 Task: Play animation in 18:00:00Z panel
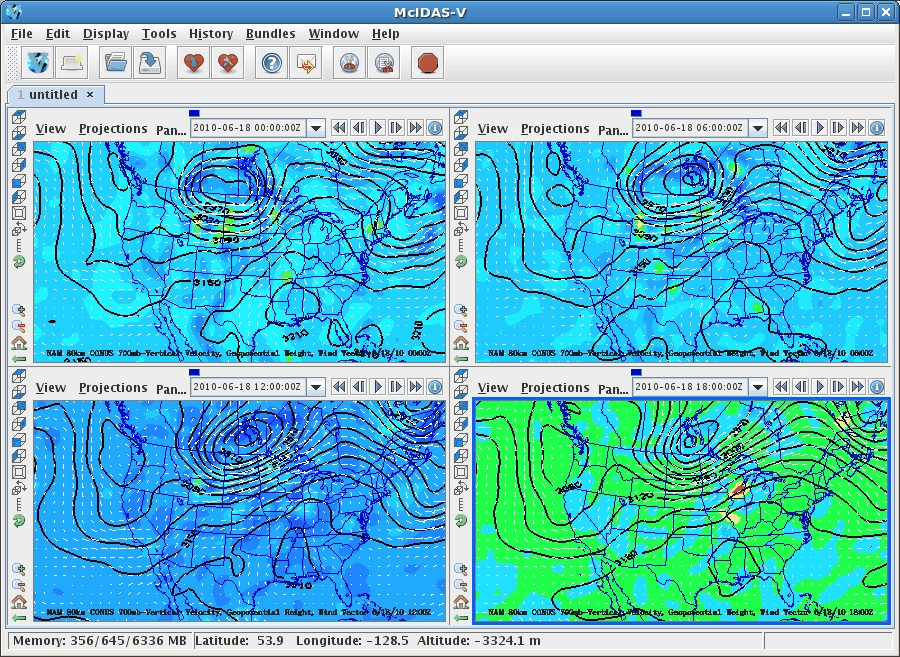[x=820, y=387]
